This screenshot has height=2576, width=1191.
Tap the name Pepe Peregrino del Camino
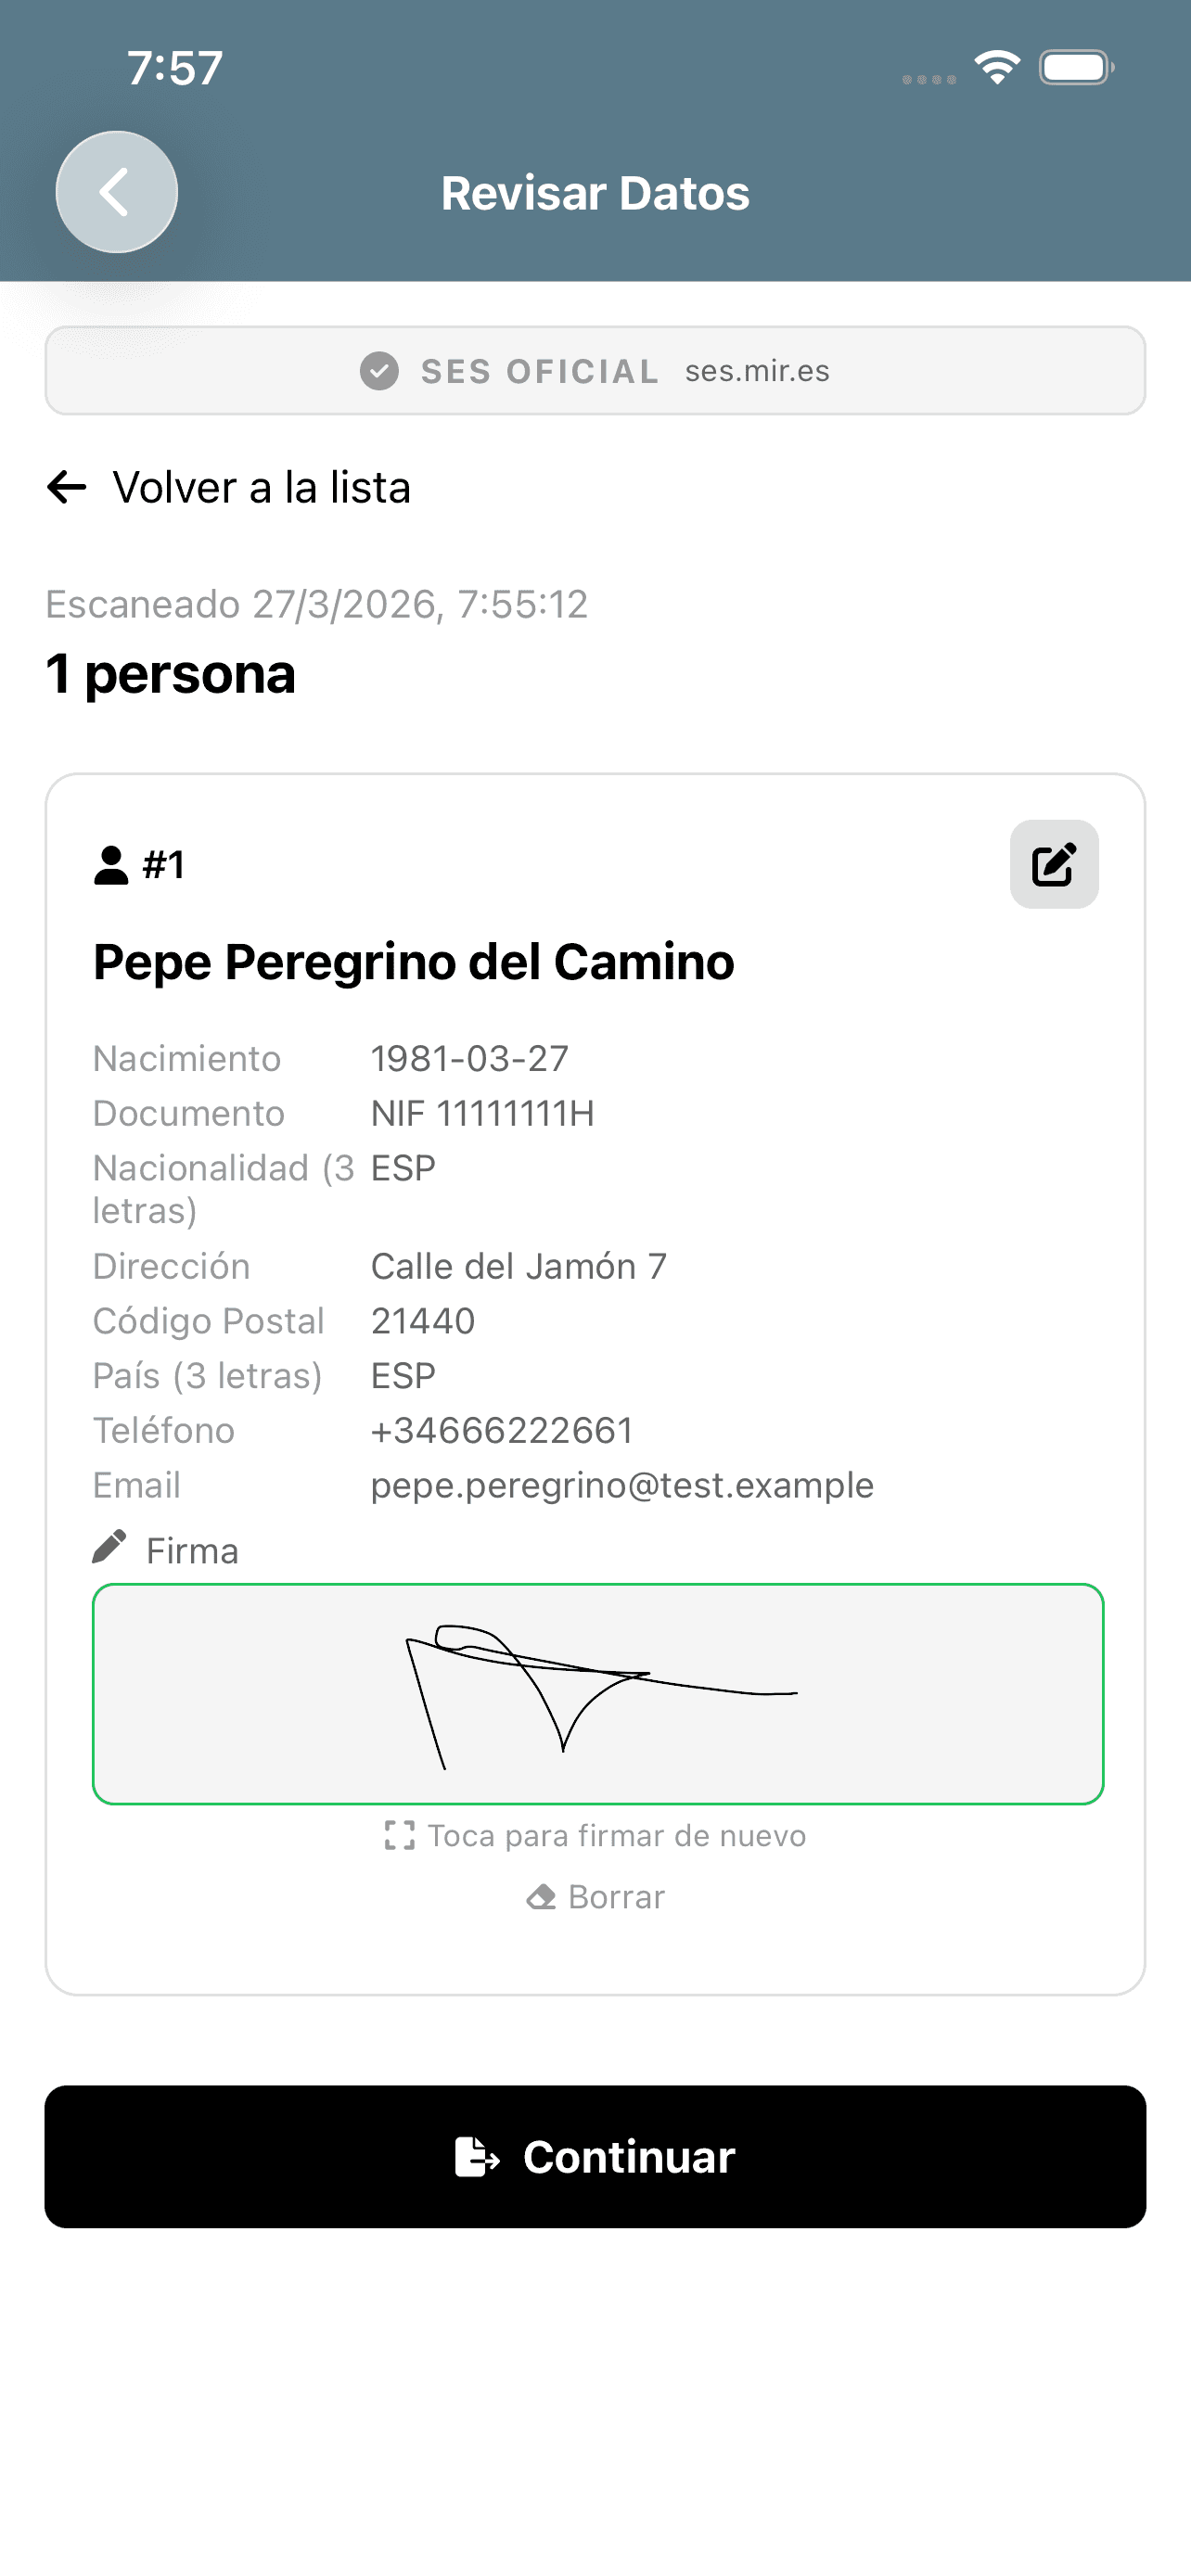click(413, 962)
